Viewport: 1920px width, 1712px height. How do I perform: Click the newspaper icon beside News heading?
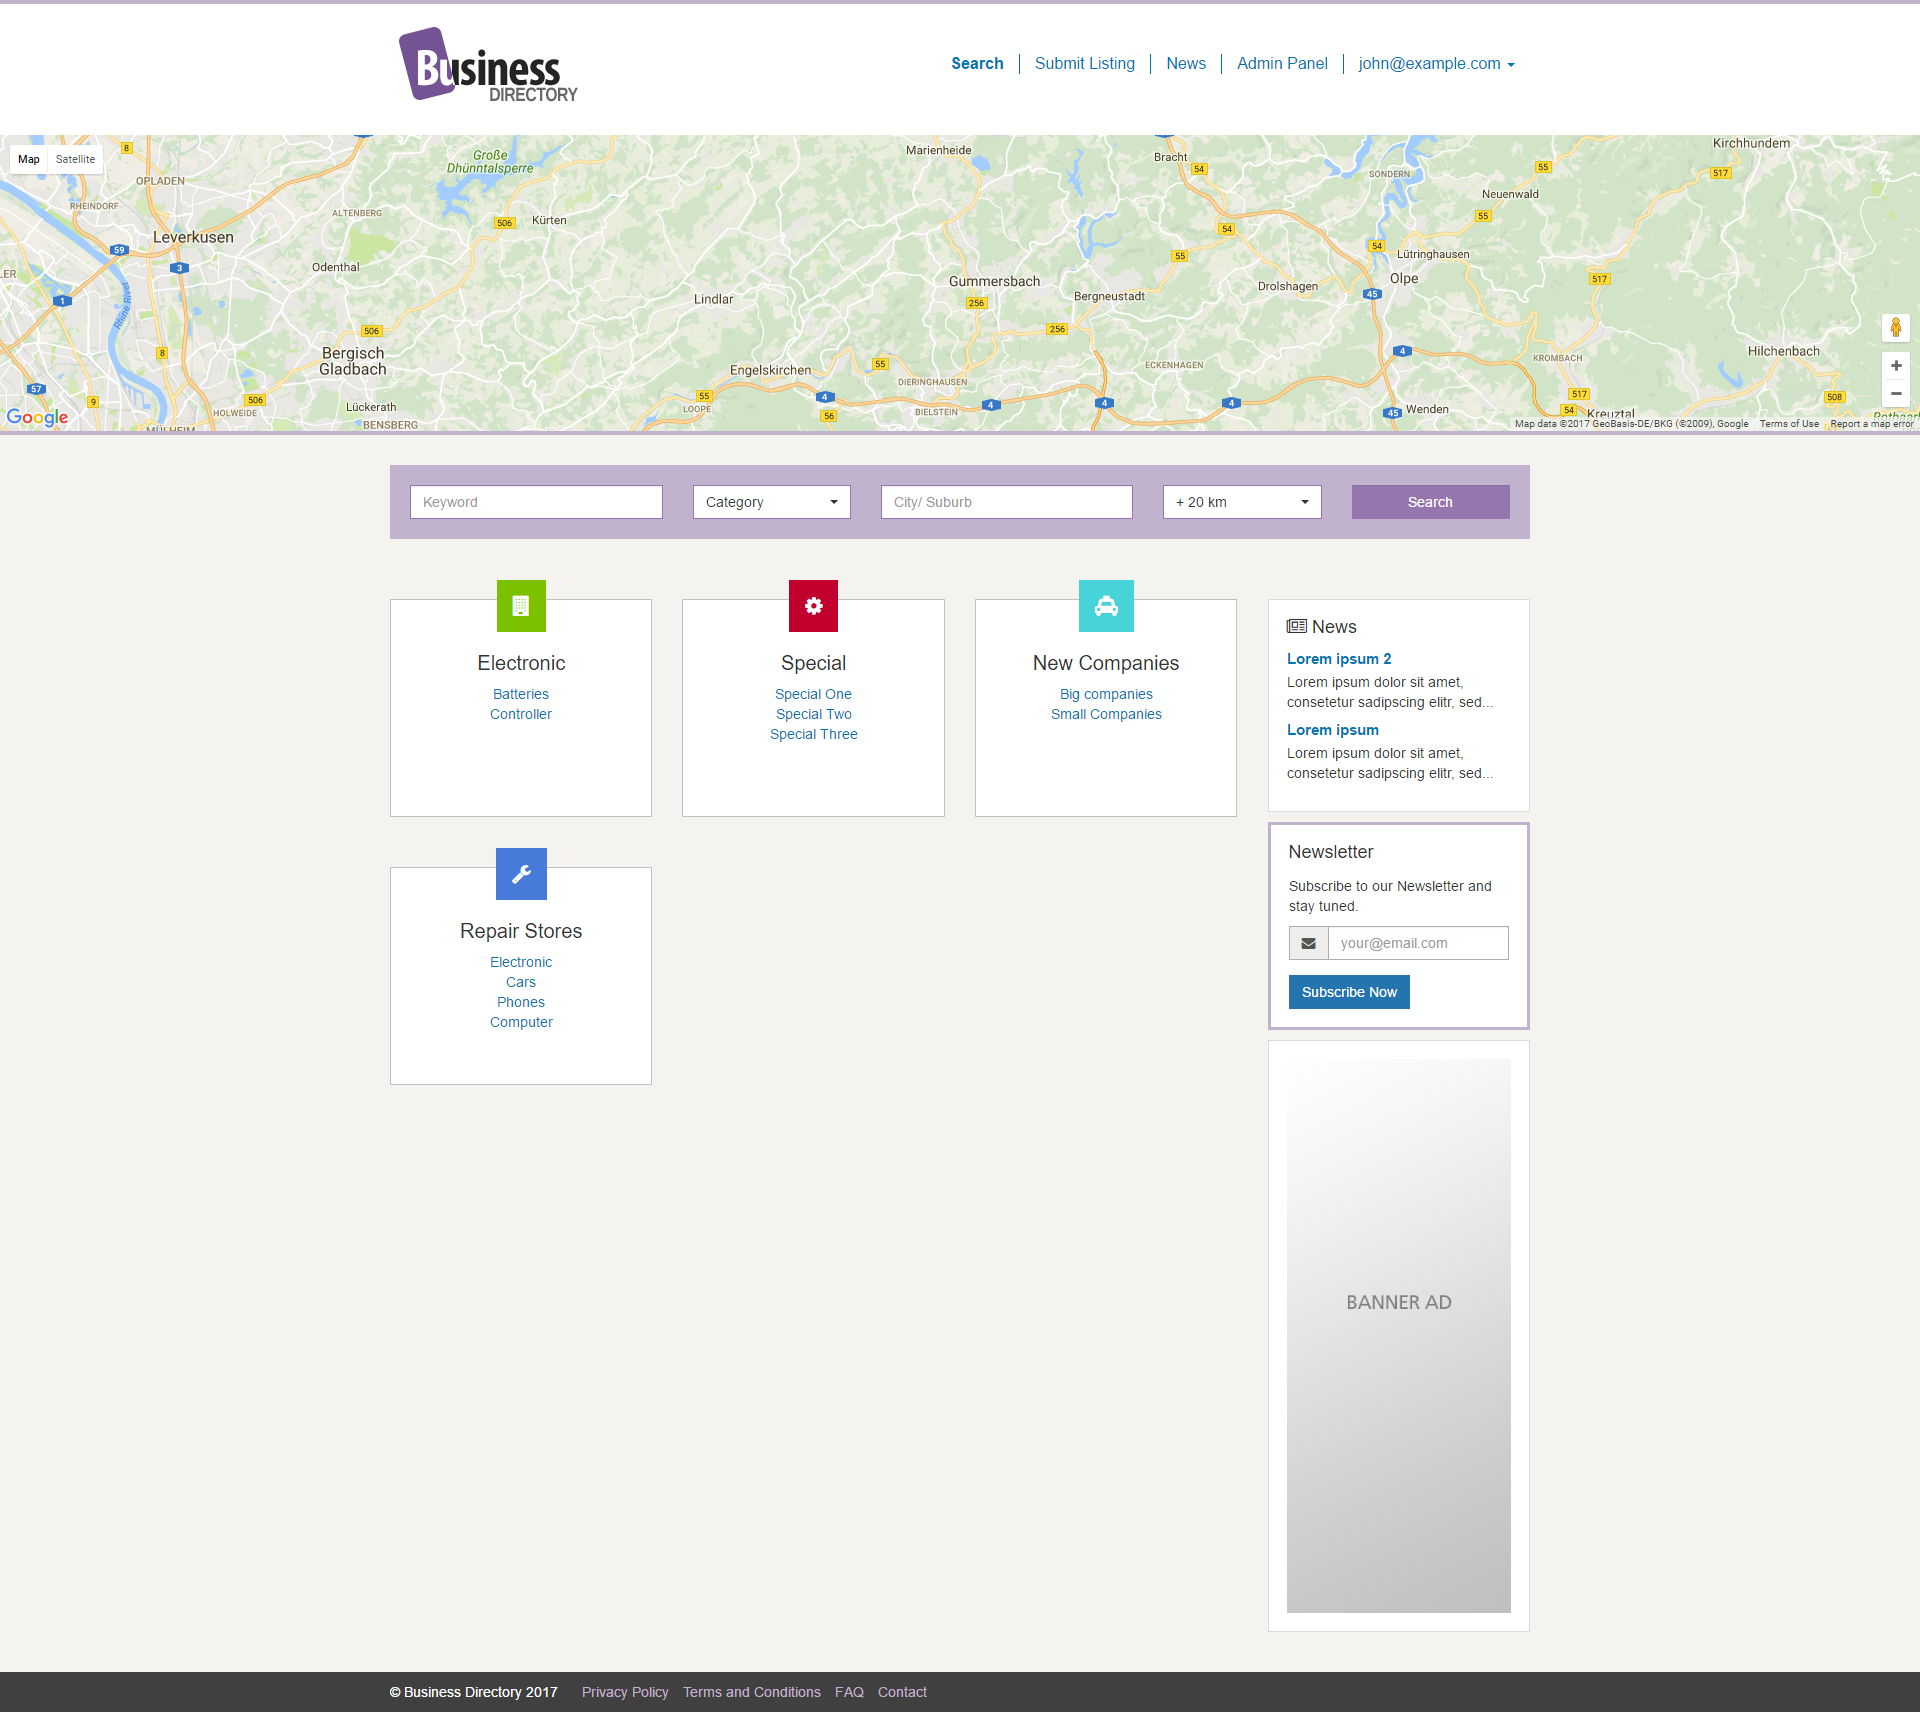click(1297, 626)
